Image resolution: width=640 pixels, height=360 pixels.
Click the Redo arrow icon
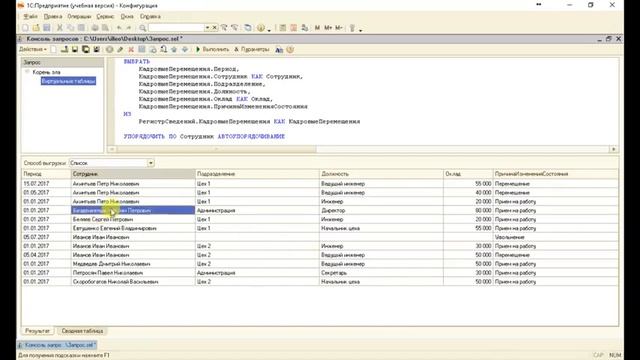[x=129, y=28]
